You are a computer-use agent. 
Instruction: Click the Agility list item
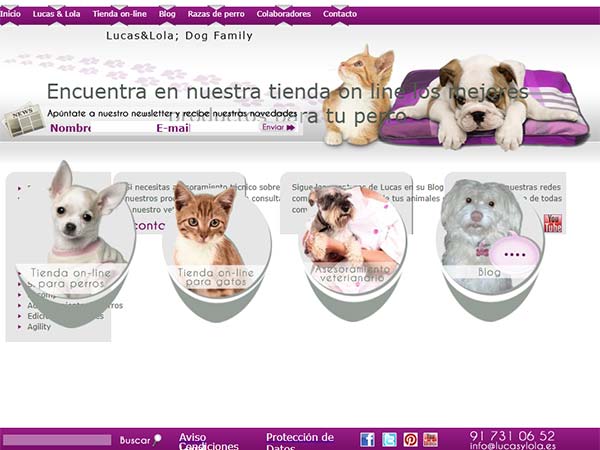[x=39, y=327]
